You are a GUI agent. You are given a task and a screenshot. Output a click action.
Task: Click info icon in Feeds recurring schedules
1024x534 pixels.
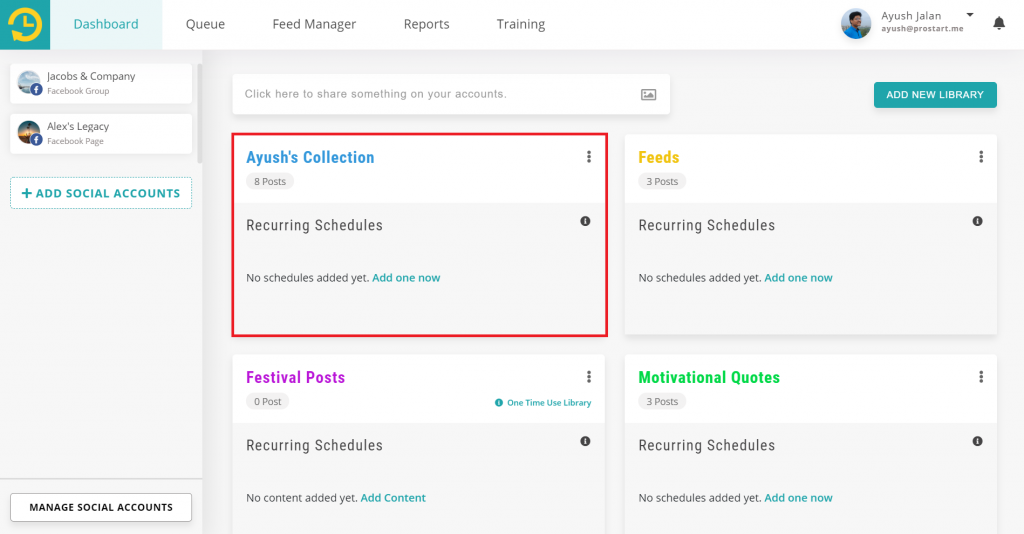pos(977,221)
